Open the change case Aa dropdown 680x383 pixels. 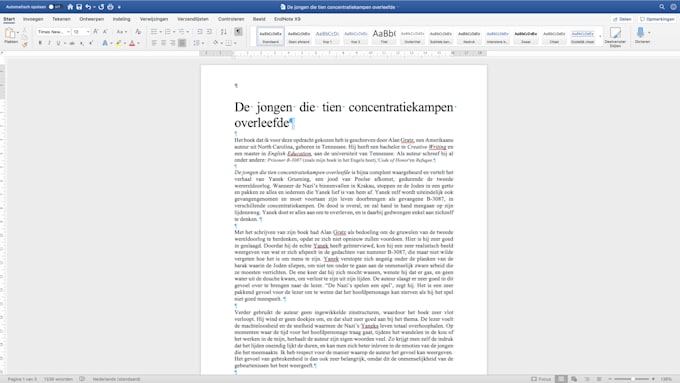tap(121, 32)
